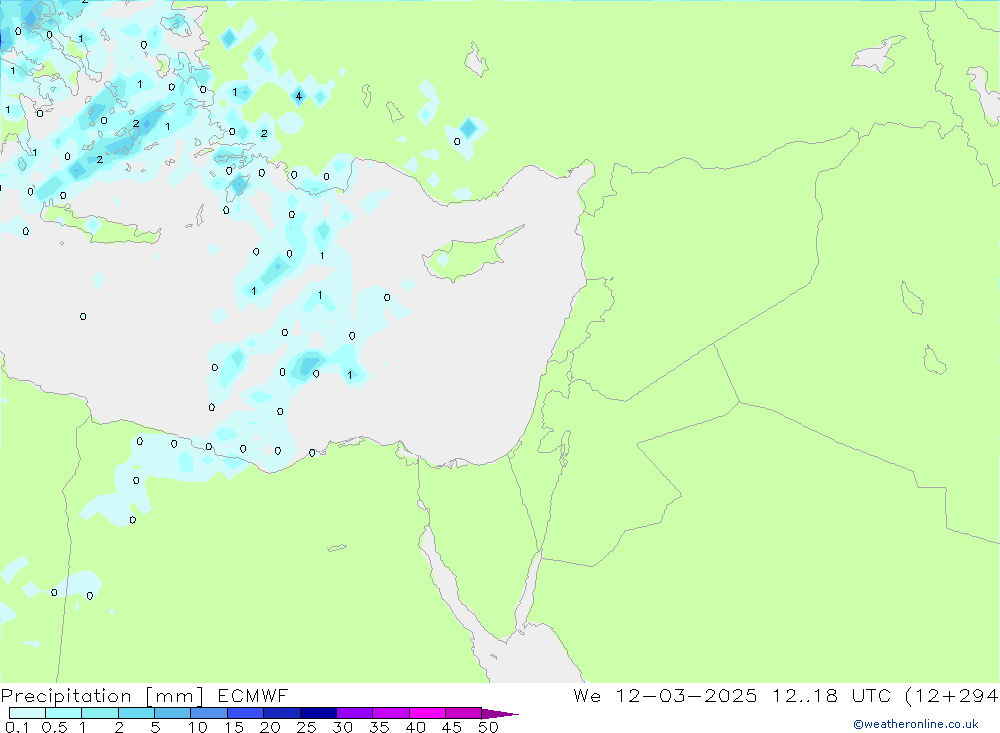Click the 0.1–0.5 mm palest cyan legend swatch

(x=27, y=713)
